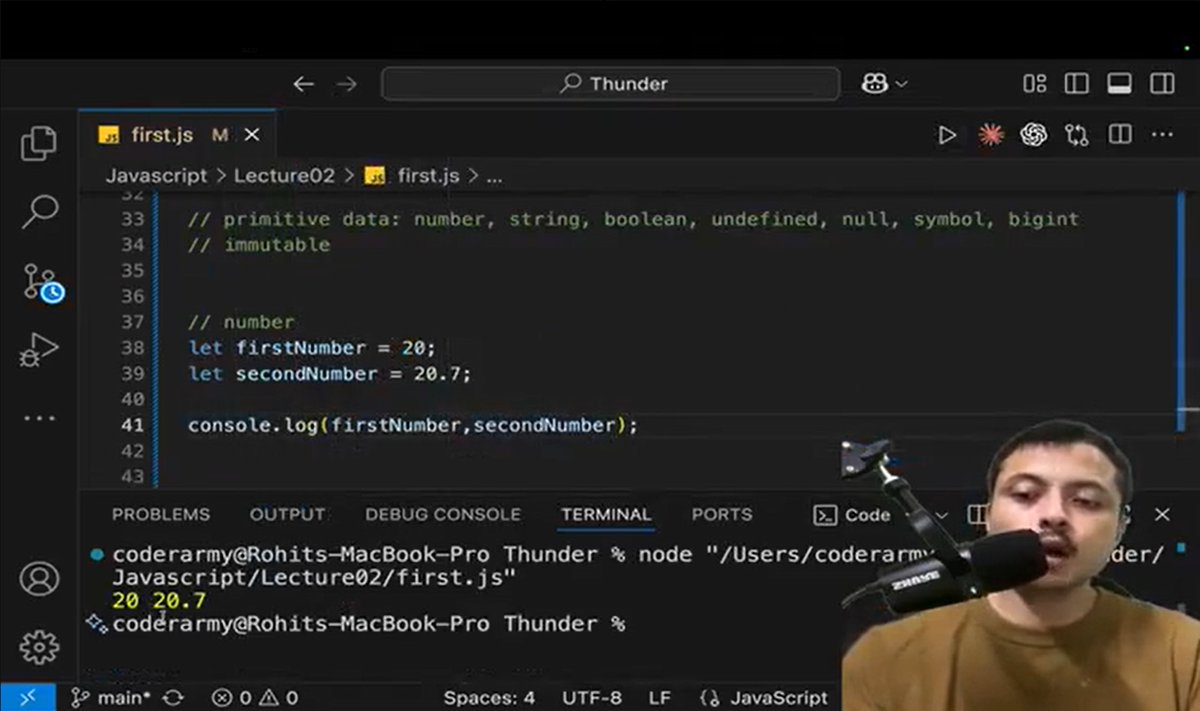Open the Explorer view in activity bar
The height and width of the screenshot is (711, 1200).
point(39,143)
